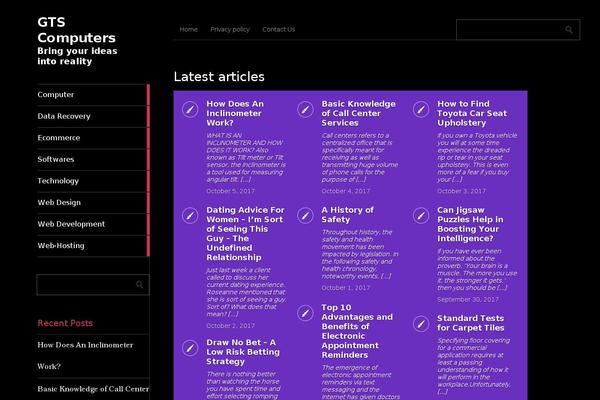This screenshot has width=600, height=400.
Task: Click the header search magnifier icon
Action: pos(569,29)
